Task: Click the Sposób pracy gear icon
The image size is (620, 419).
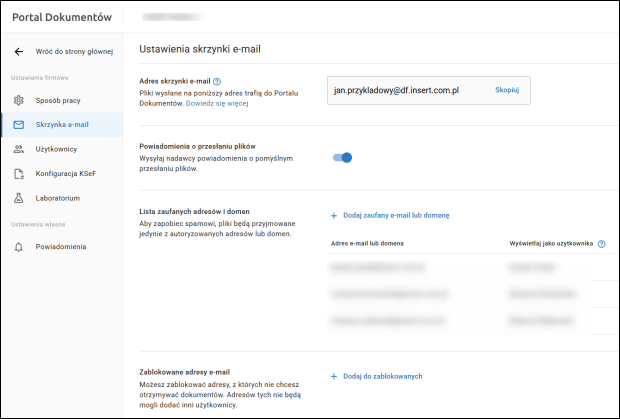Action: [x=18, y=100]
